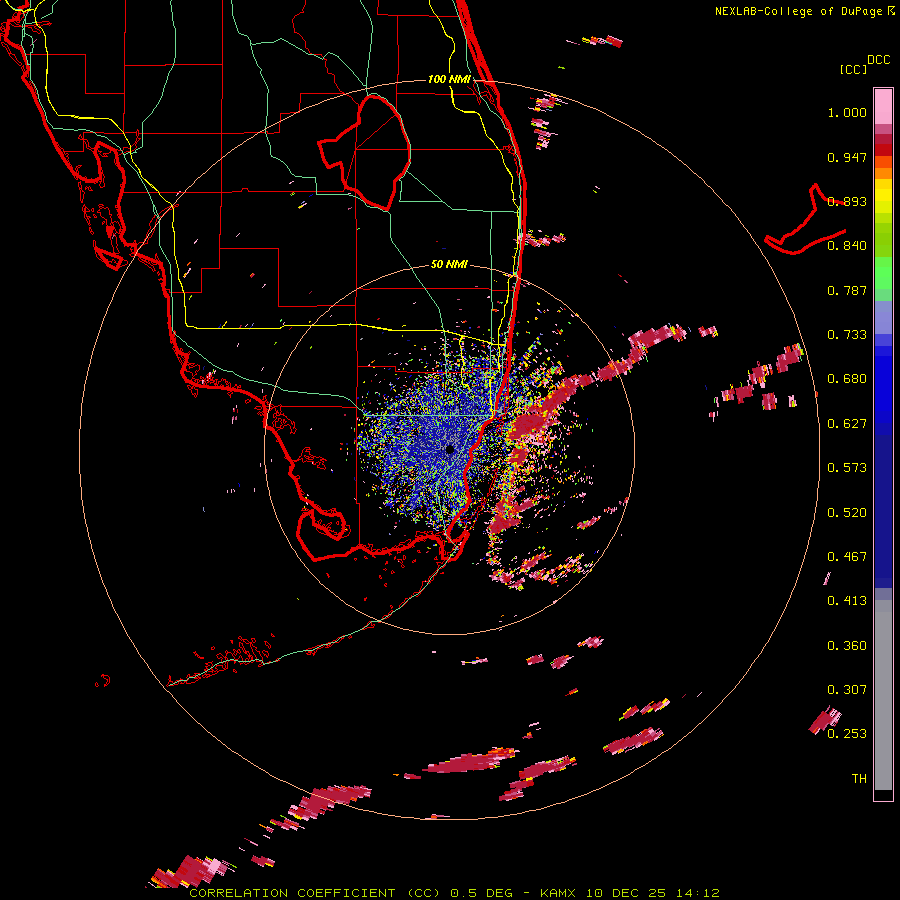This screenshot has height=900, width=900.
Task: Click the TH threshold label
Action: pyautogui.click(x=859, y=779)
